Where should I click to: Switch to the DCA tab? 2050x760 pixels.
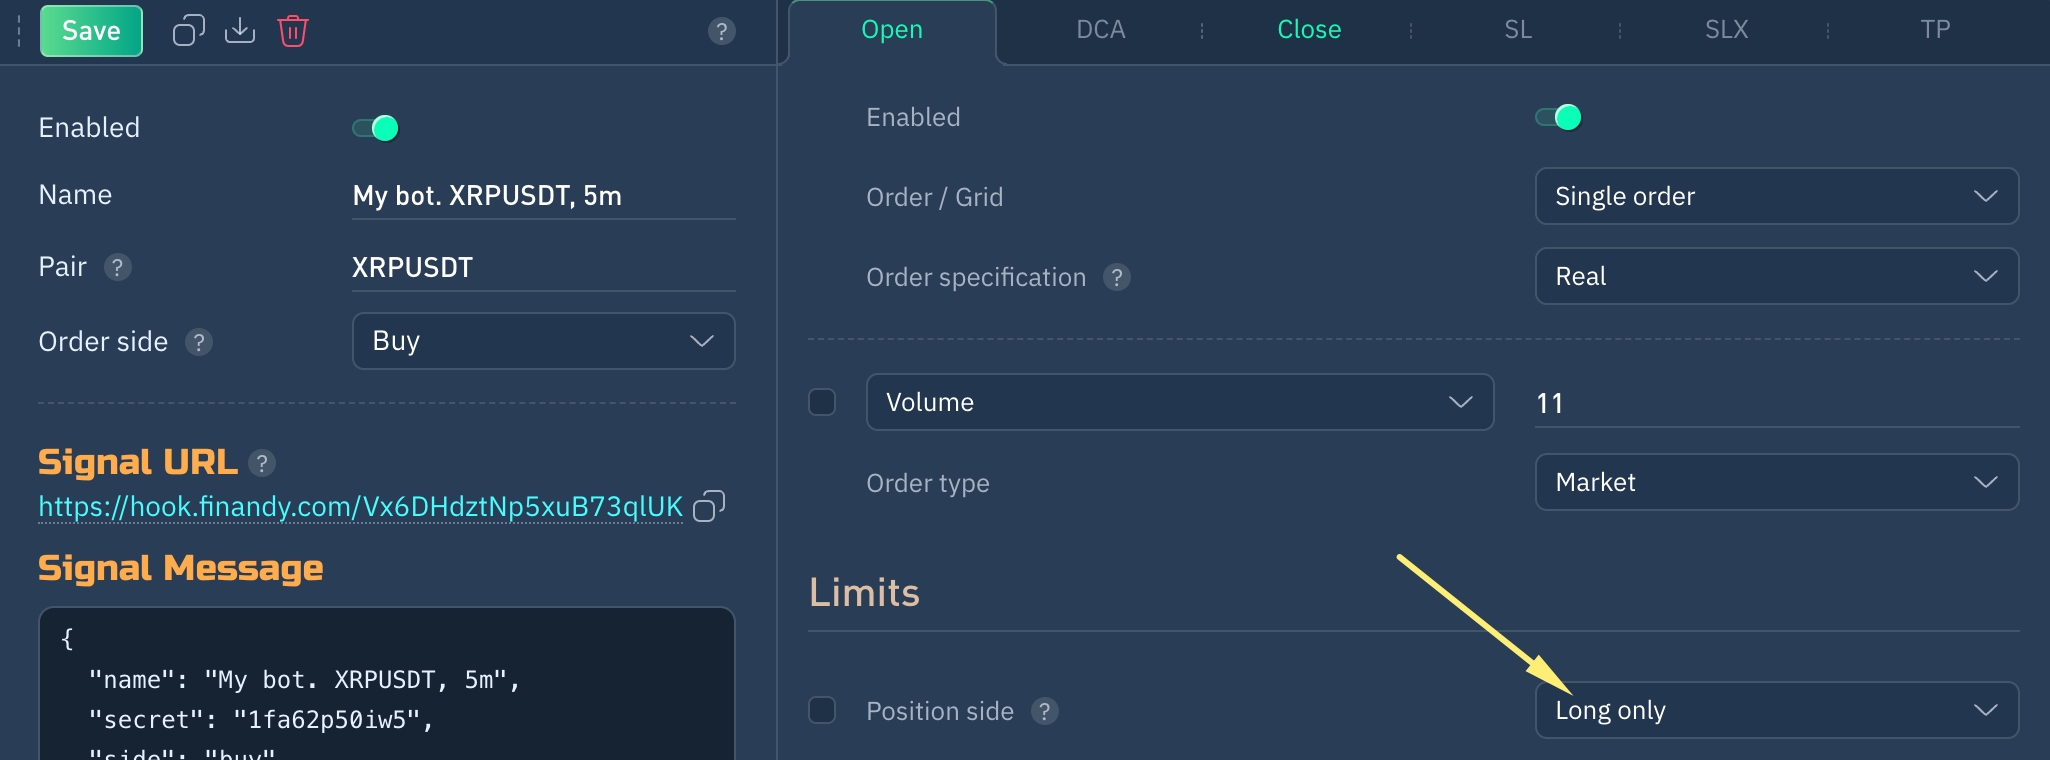pyautogui.click(x=1100, y=30)
